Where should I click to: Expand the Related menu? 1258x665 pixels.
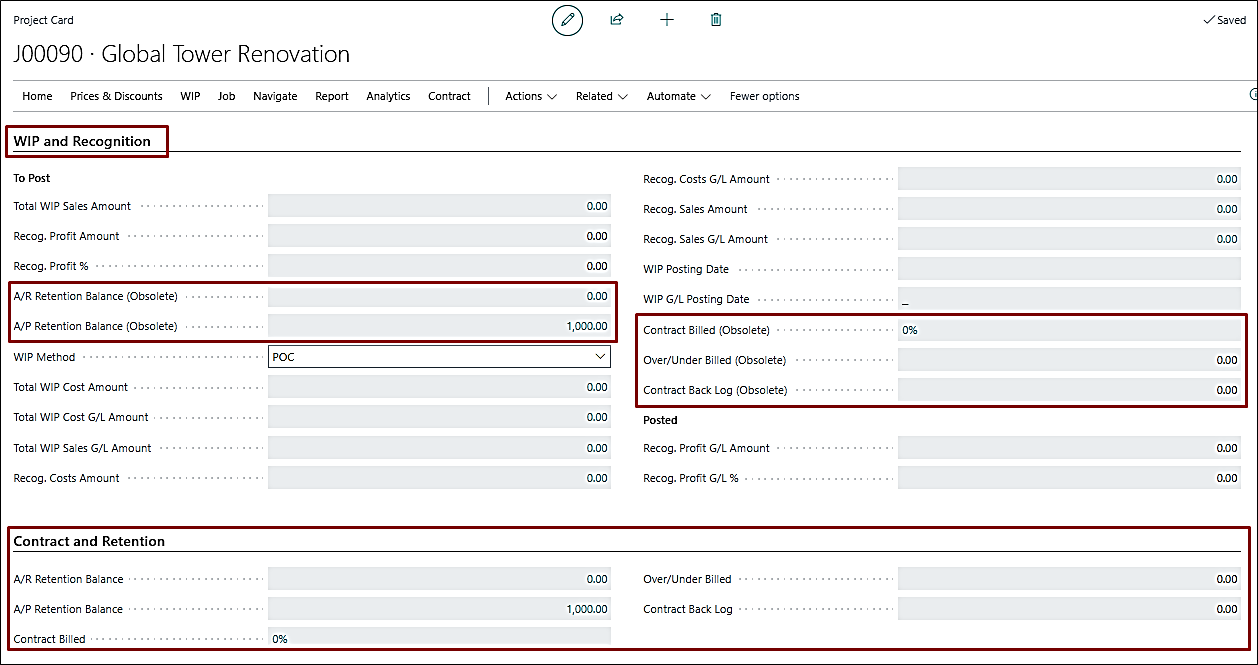click(601, 96)
